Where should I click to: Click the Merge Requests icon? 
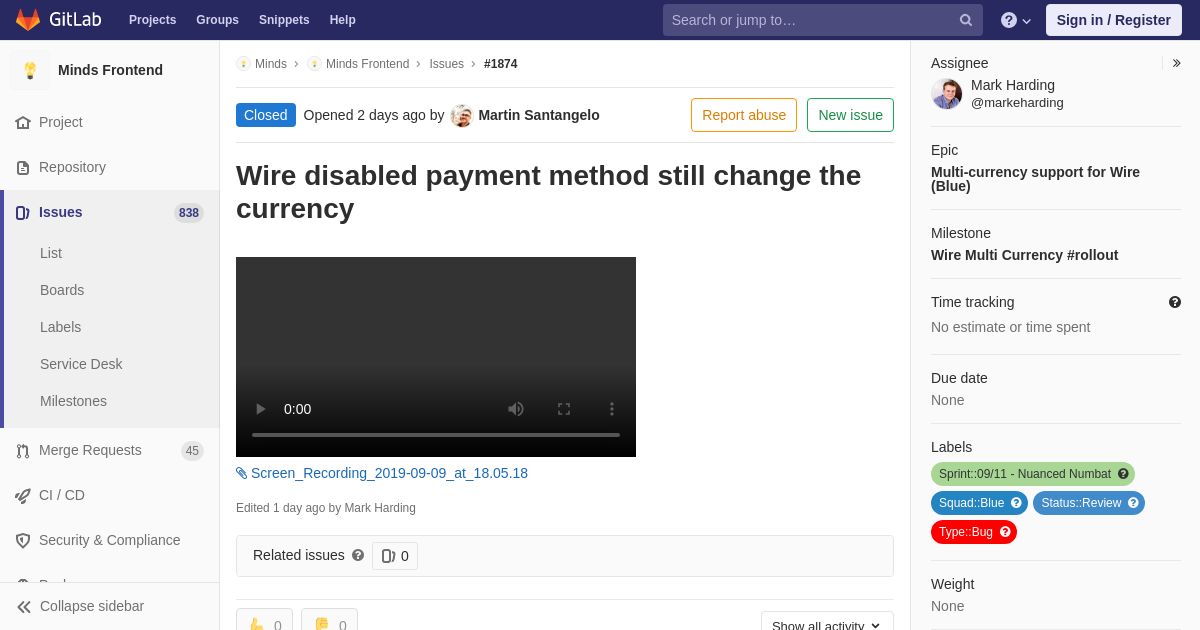click(23, 450)
